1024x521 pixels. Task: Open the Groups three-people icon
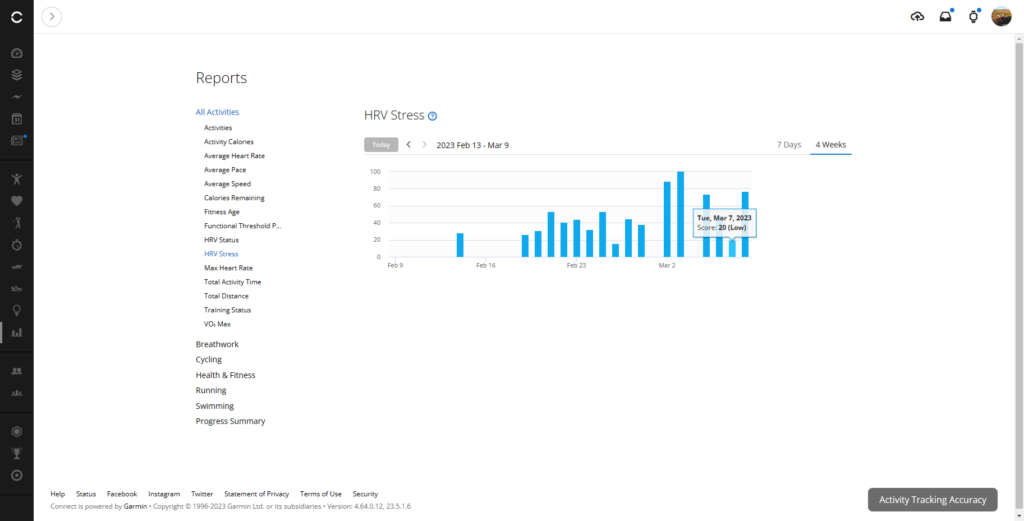tap(17, 393)
